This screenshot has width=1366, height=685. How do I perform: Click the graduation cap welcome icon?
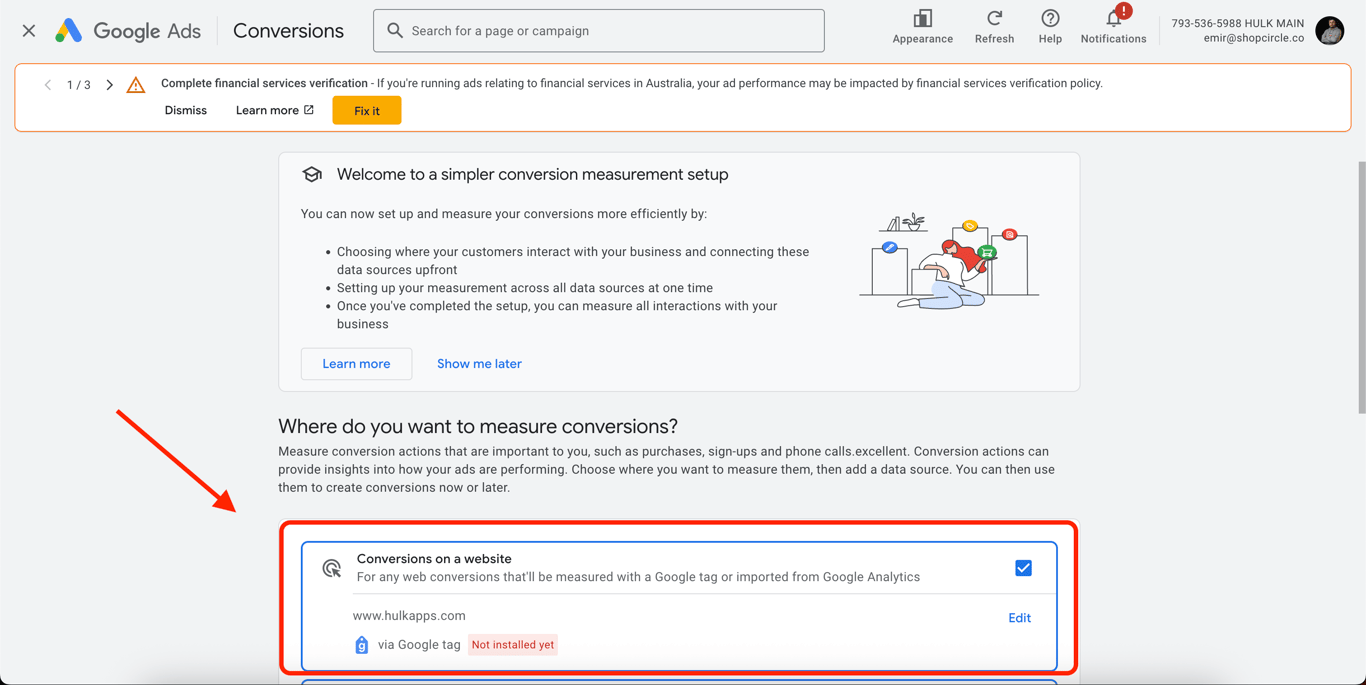point(312,174)
